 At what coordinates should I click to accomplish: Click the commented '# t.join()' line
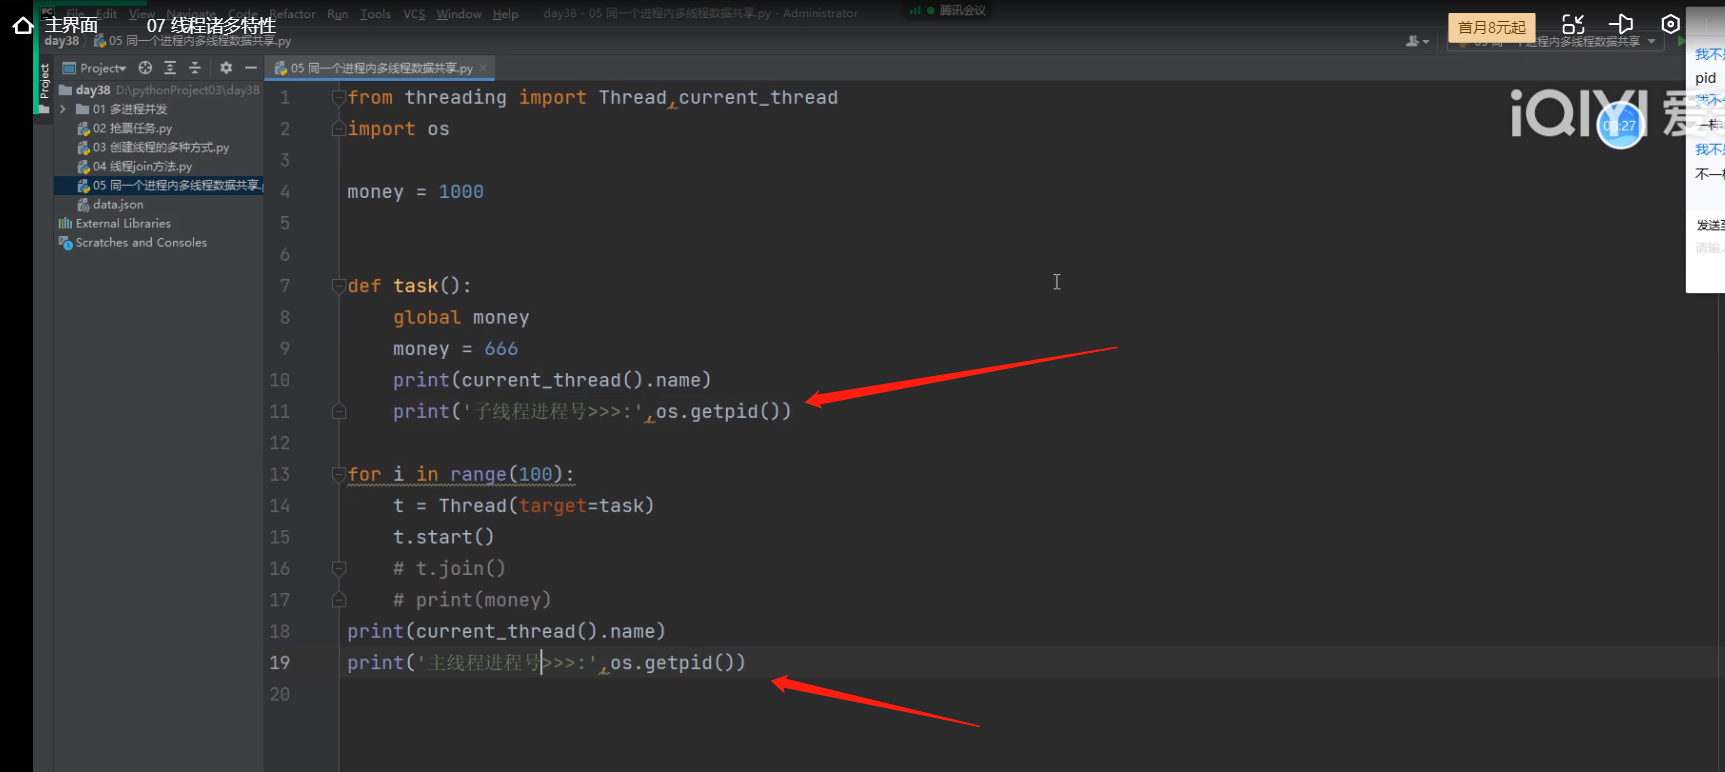click(449, 569)
